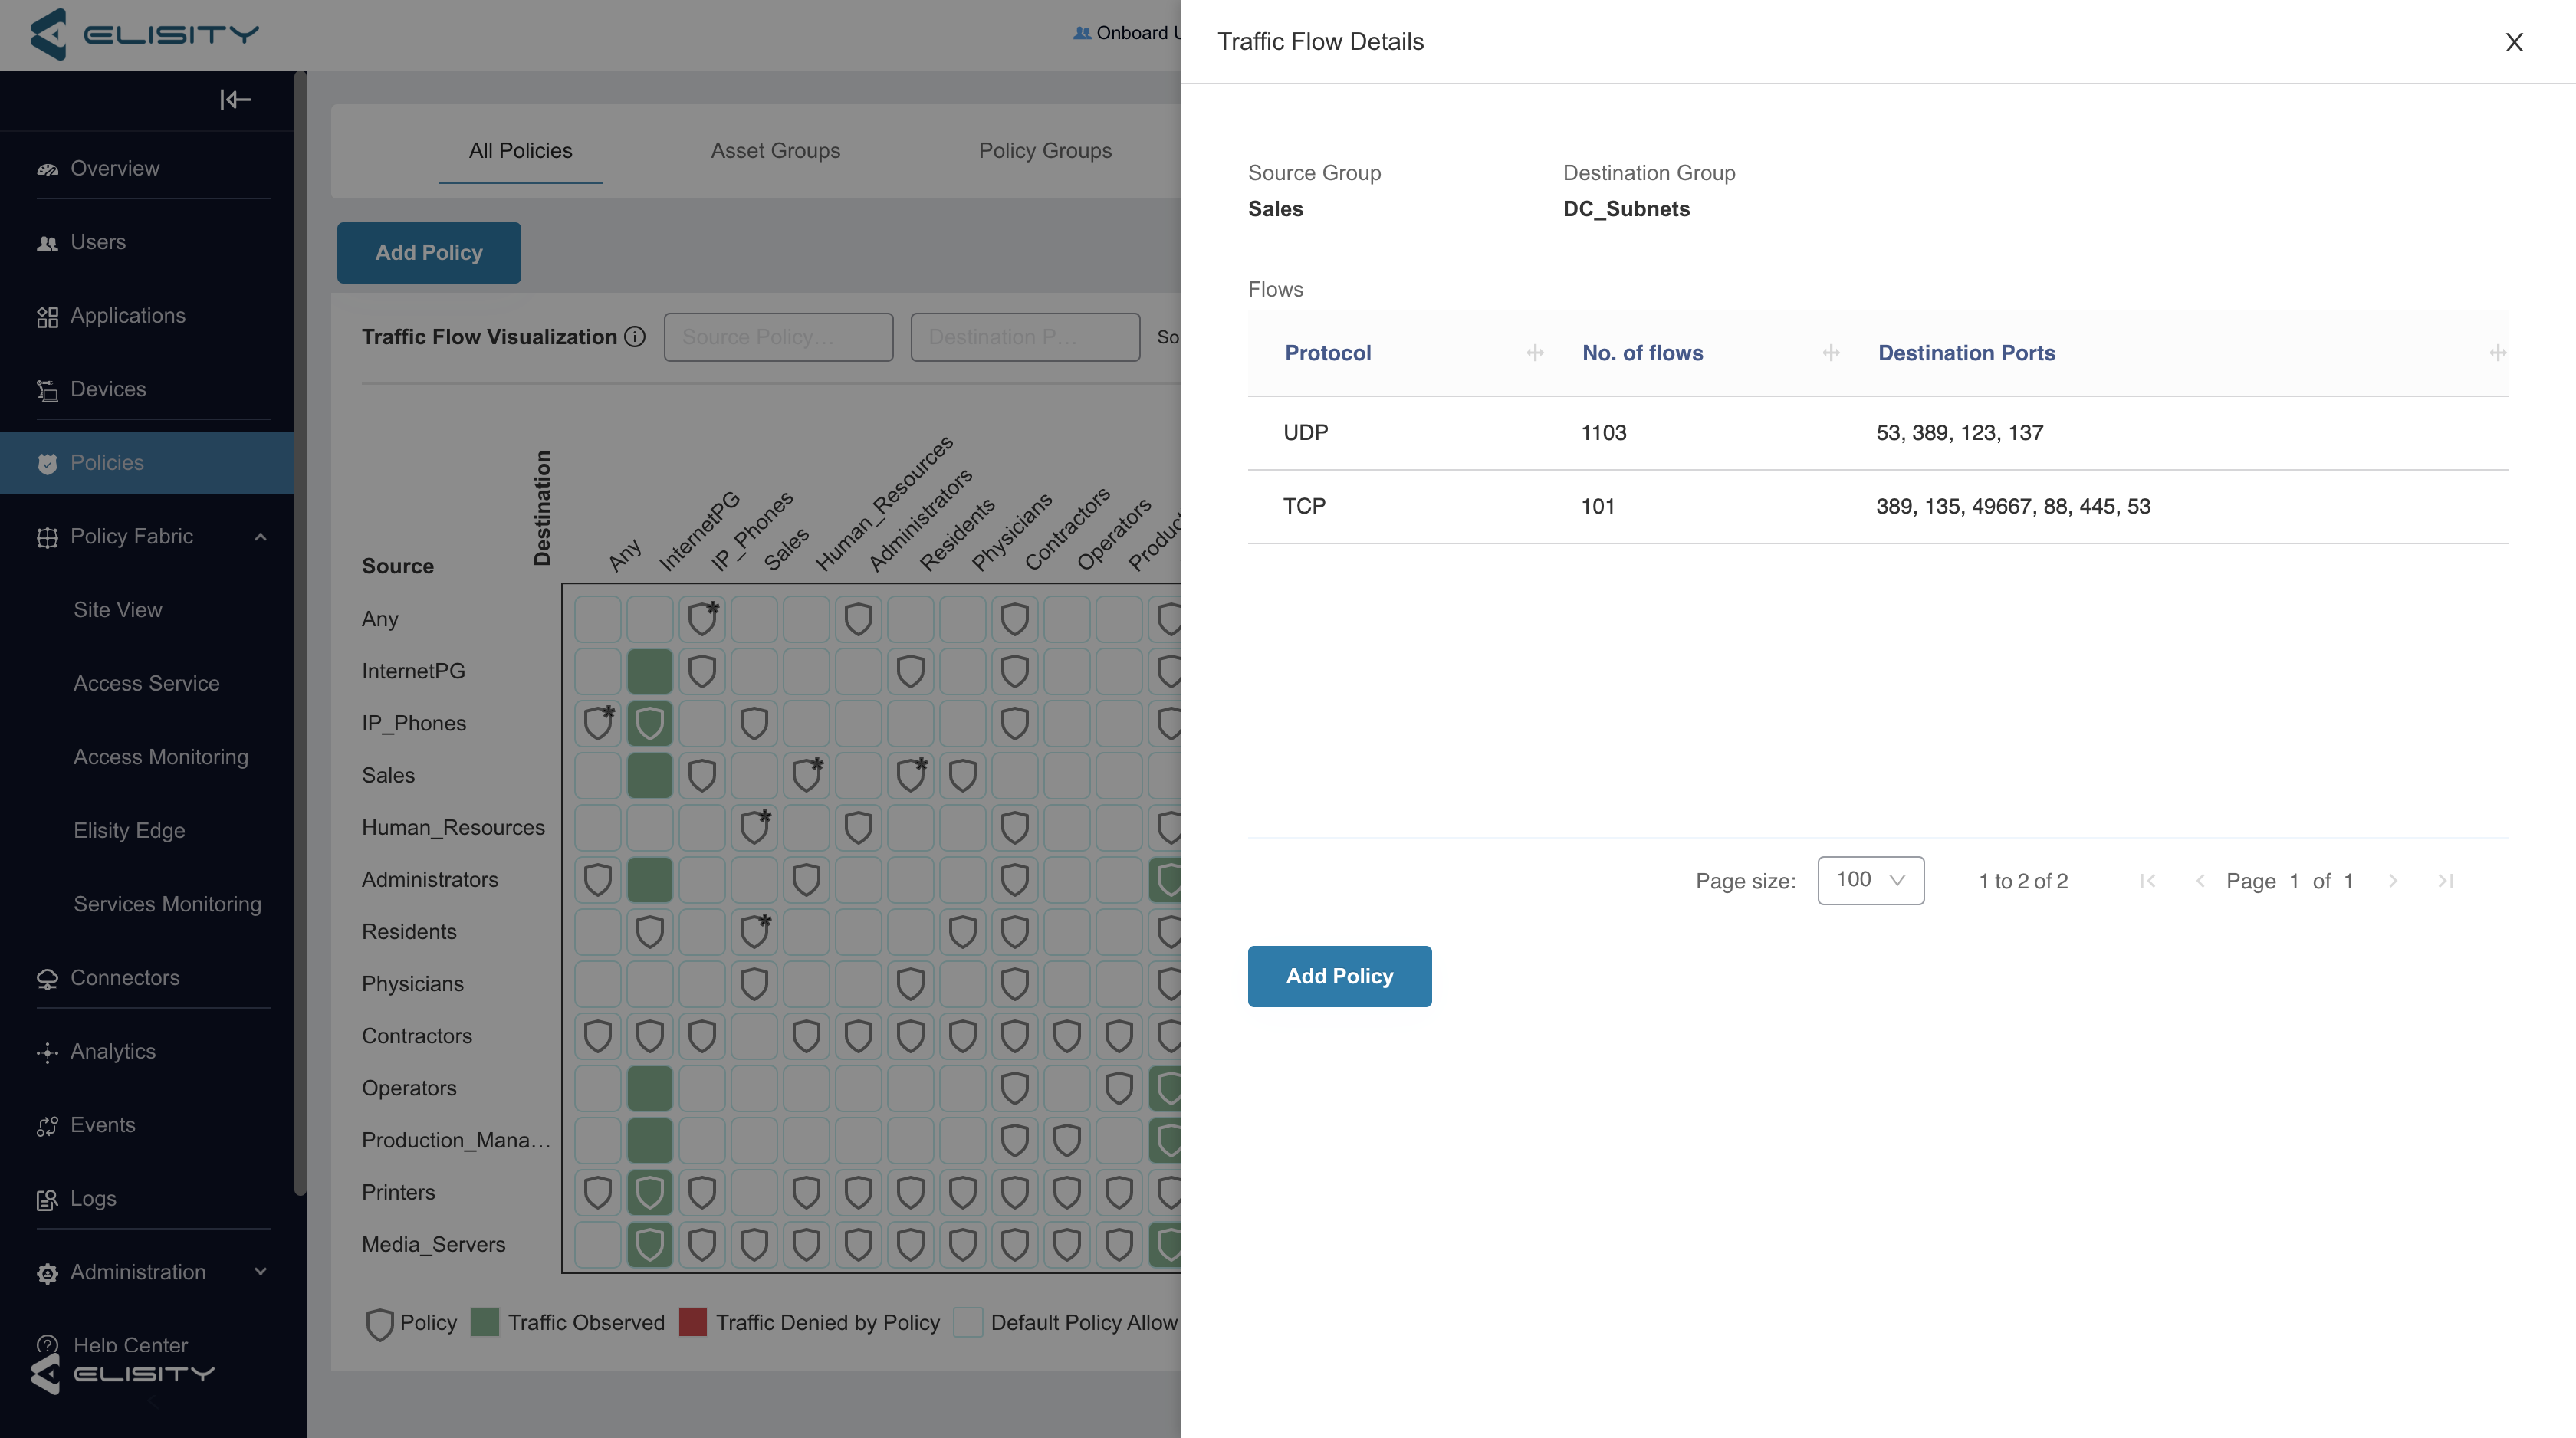Expand the Administration menu chevron
2576x1438 pixels.
[x=261, y=1272]
